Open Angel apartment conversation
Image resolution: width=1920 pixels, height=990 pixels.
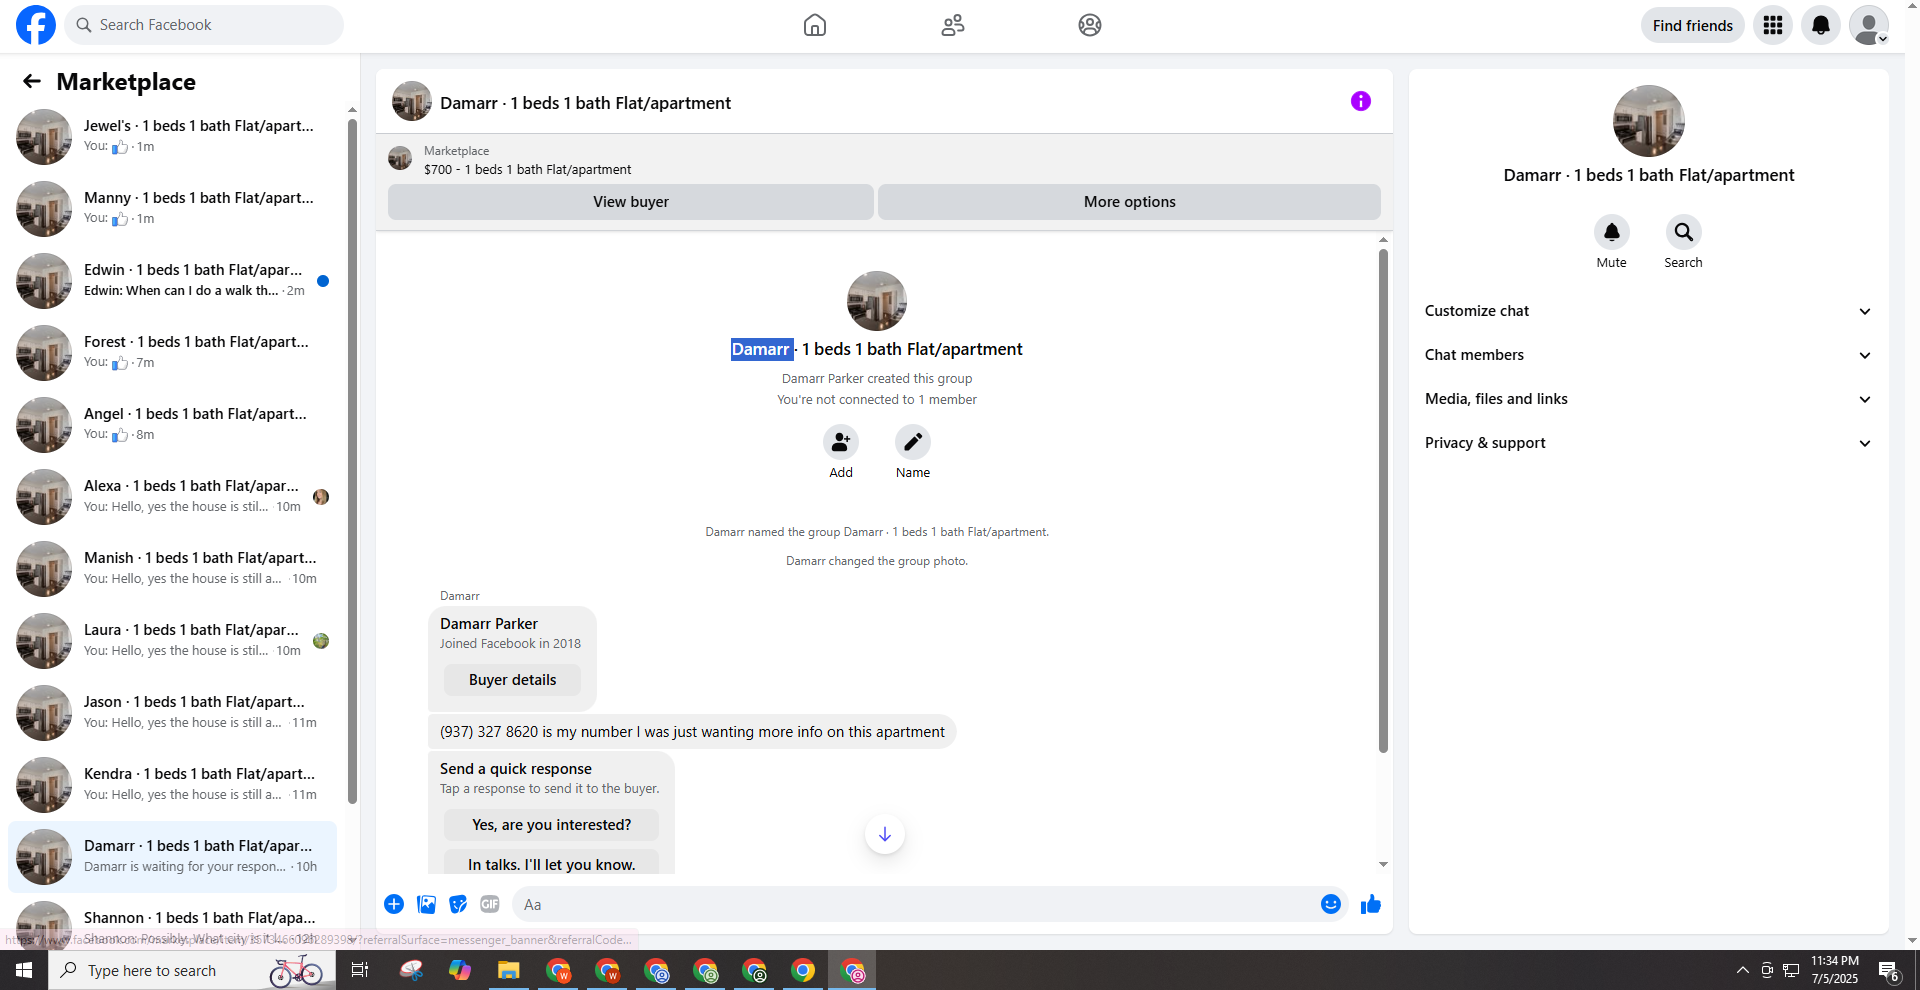tap(173, 425)
